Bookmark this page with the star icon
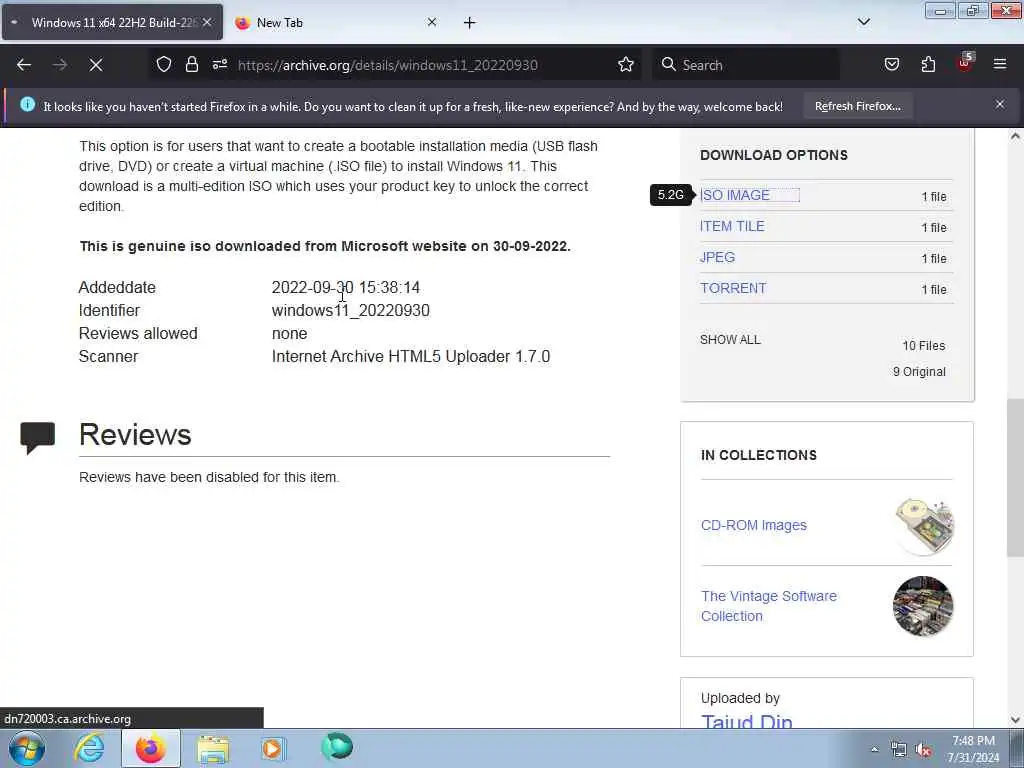The height and width of the screenshot is (768, 1024). (626, 65)
